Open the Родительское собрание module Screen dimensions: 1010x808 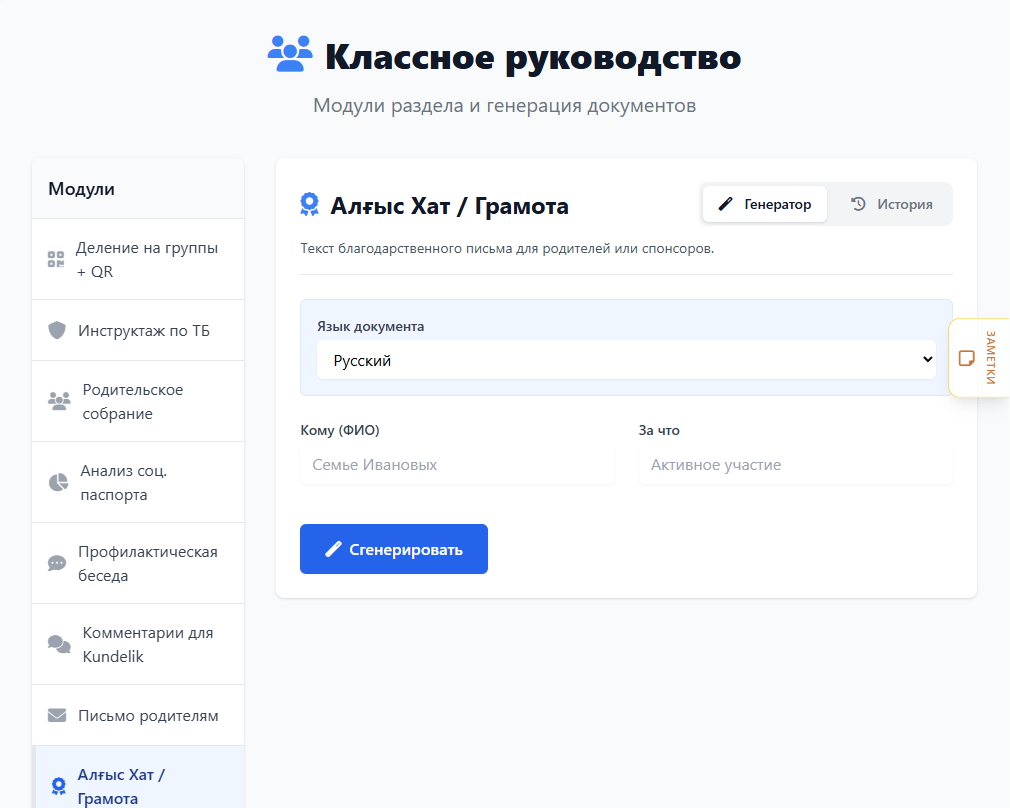(138, 401)
